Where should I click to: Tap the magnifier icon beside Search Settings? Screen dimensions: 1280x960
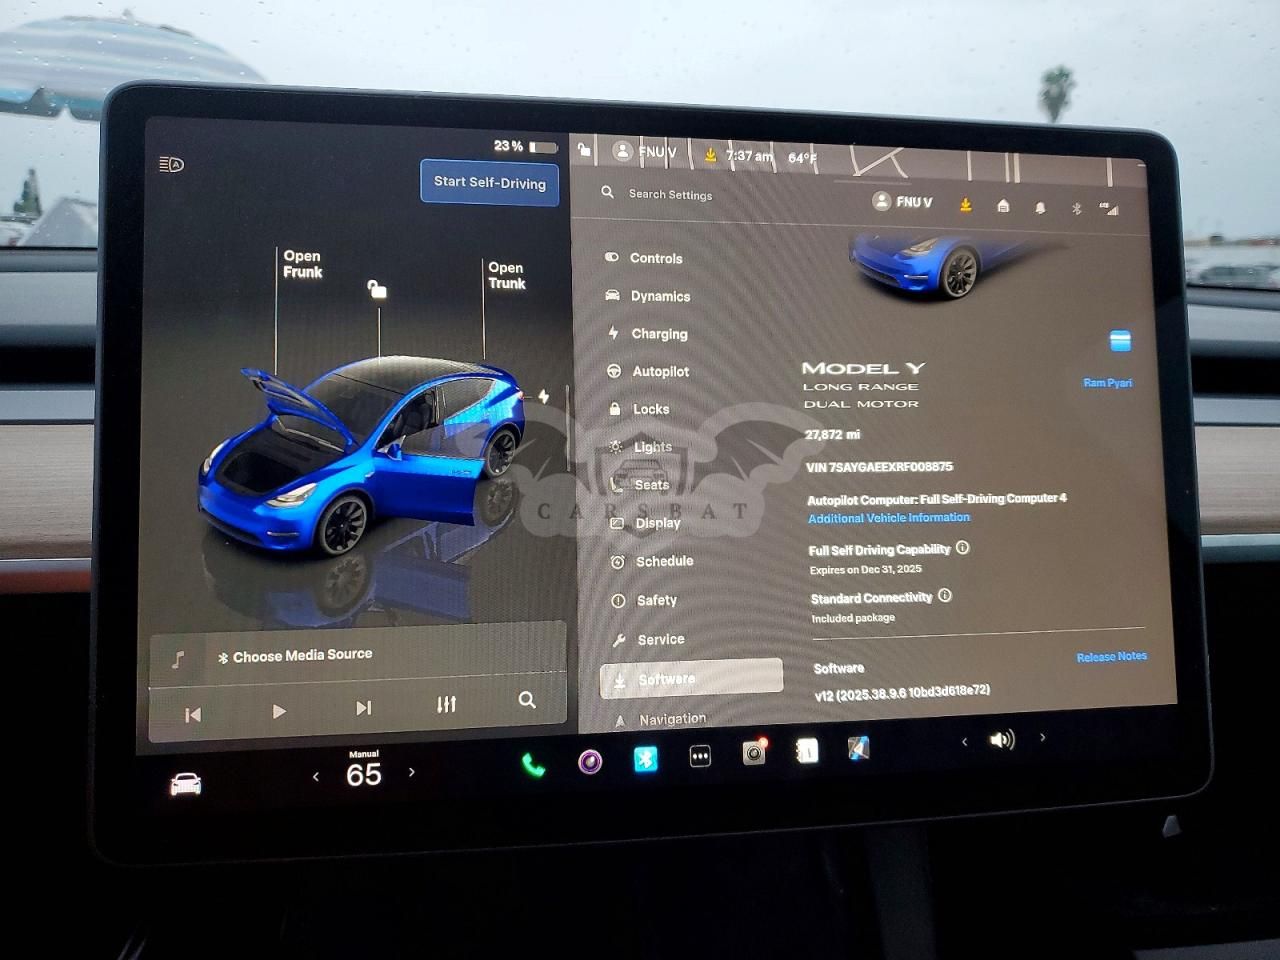click(x=607, y=191)
